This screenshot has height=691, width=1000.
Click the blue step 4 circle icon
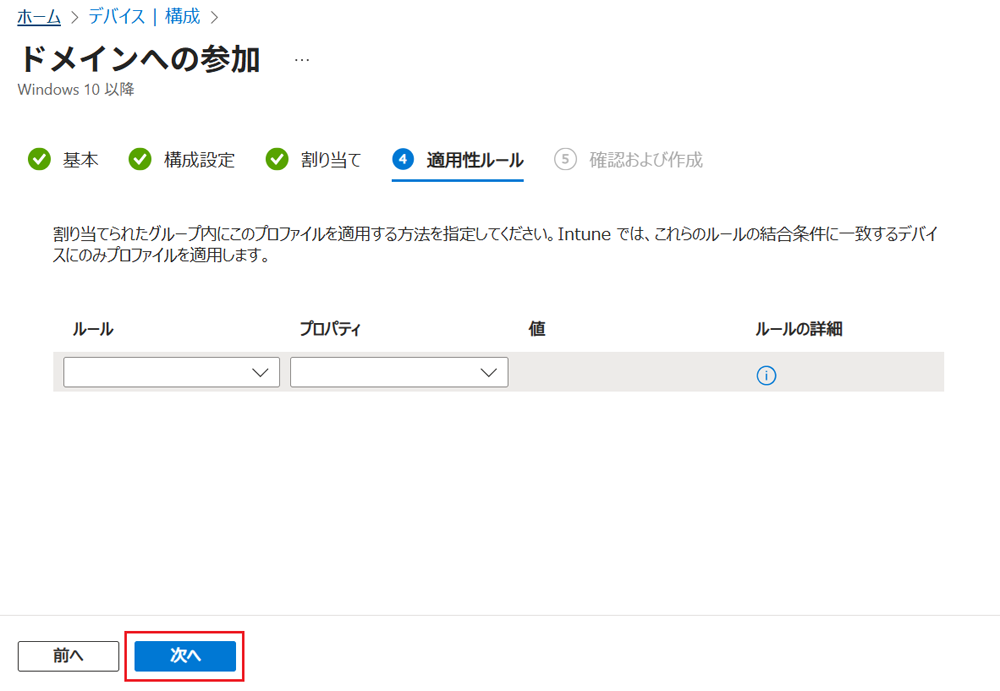tap(403, 159)
